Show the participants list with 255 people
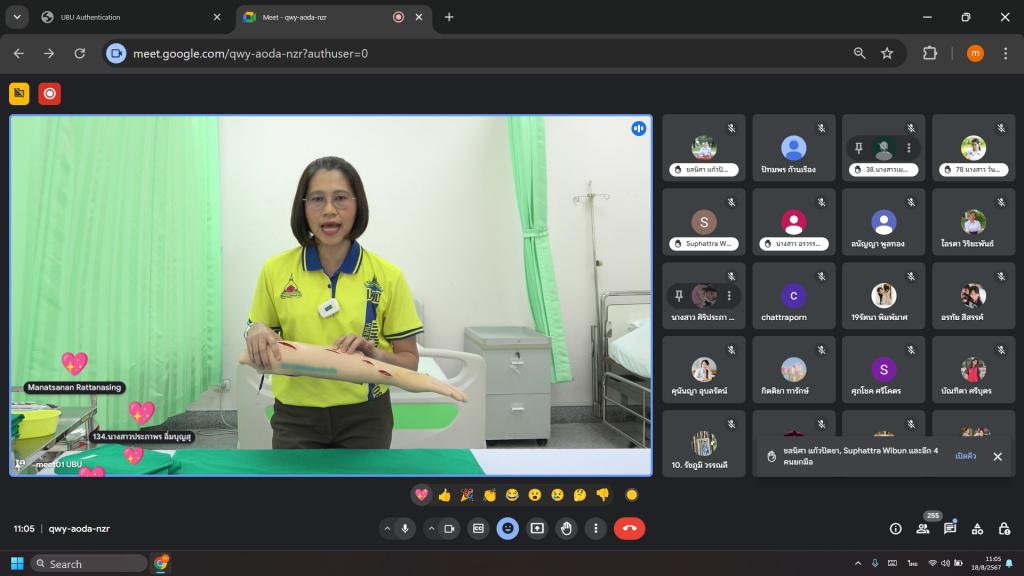Screen dimensions: 1024x576 pos(923,528)
